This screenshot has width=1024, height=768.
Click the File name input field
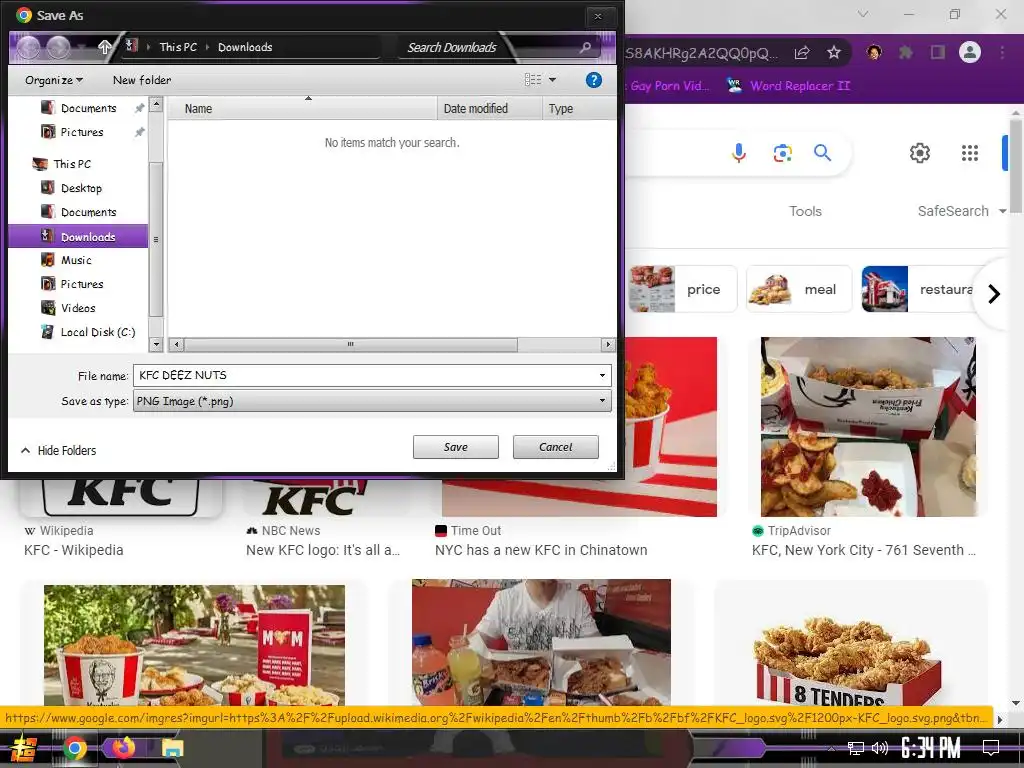point(364,376)
